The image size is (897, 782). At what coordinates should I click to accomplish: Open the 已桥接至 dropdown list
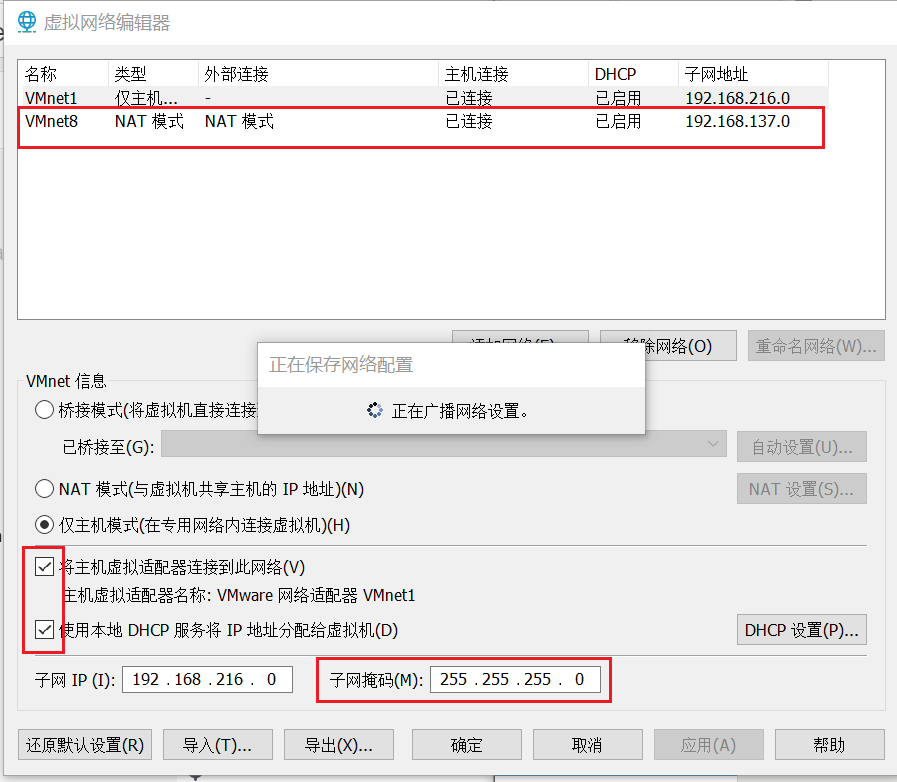coord(712,446)
